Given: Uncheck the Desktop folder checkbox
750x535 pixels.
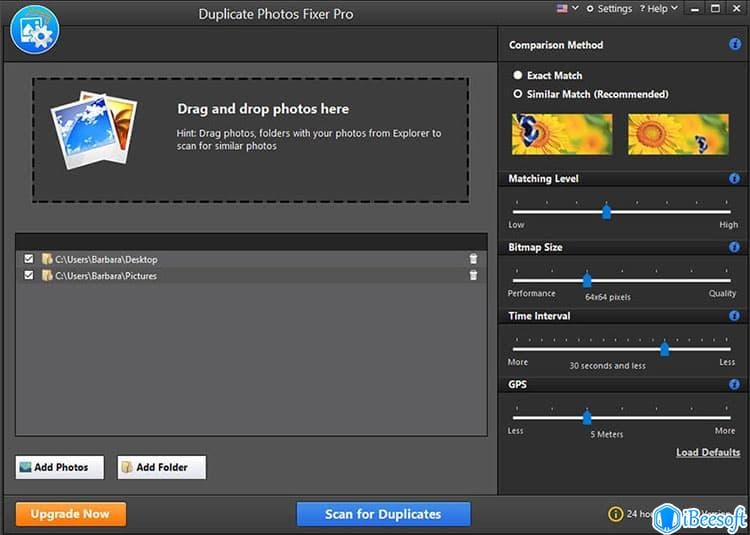Looking at the screenshot, I should pos(29,259).
